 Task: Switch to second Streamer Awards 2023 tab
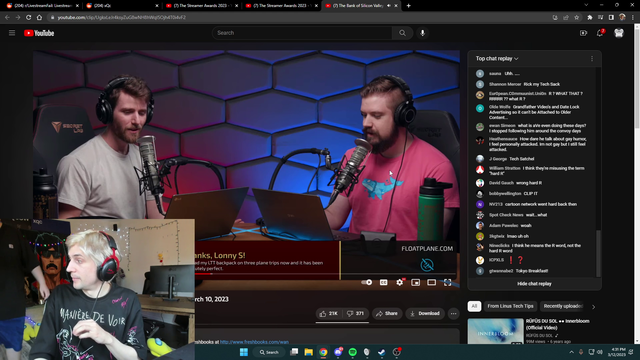click(282, 6)
